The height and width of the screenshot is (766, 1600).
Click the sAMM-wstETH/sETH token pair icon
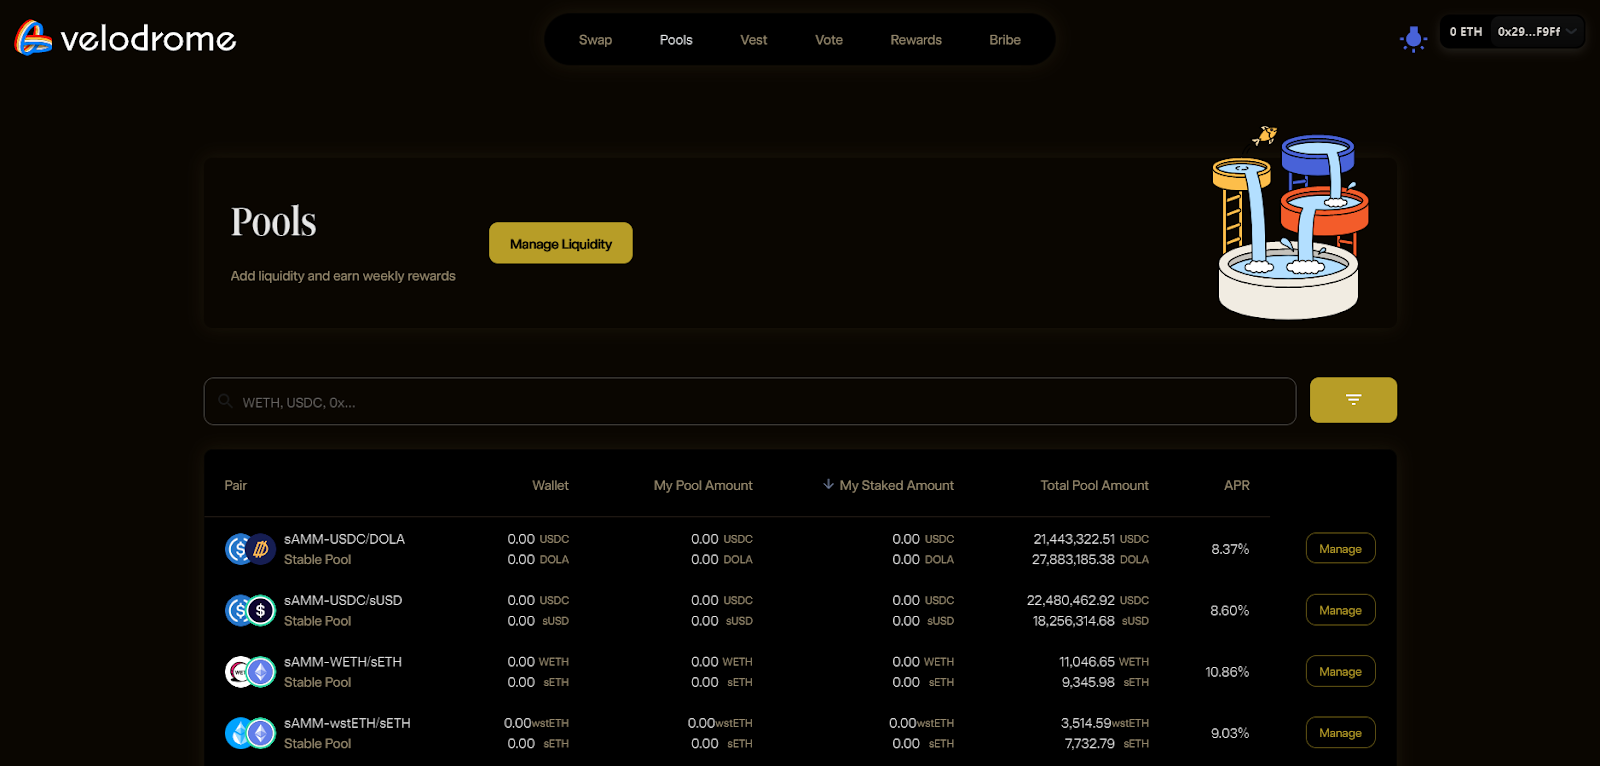coord(250,733)
